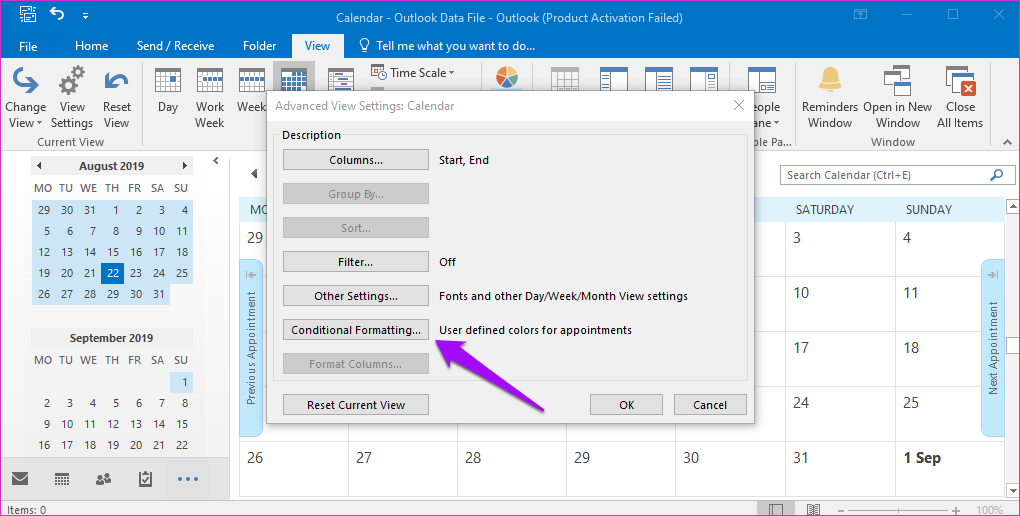This screenshot has width=1020, height=516.
Task: Click the zoom out minus button
Action: tap(840, 510)
